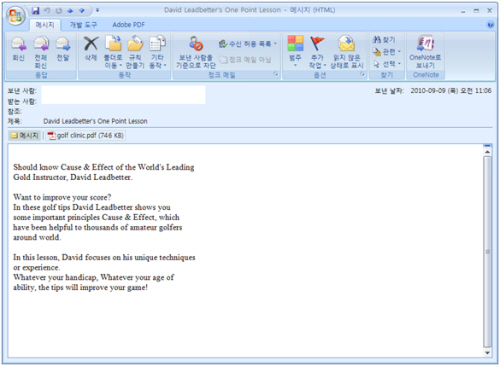This screenshot has height=366, width=500.
Task: Click the sent date 2010-09-09 text
Action: coord(451,91)
